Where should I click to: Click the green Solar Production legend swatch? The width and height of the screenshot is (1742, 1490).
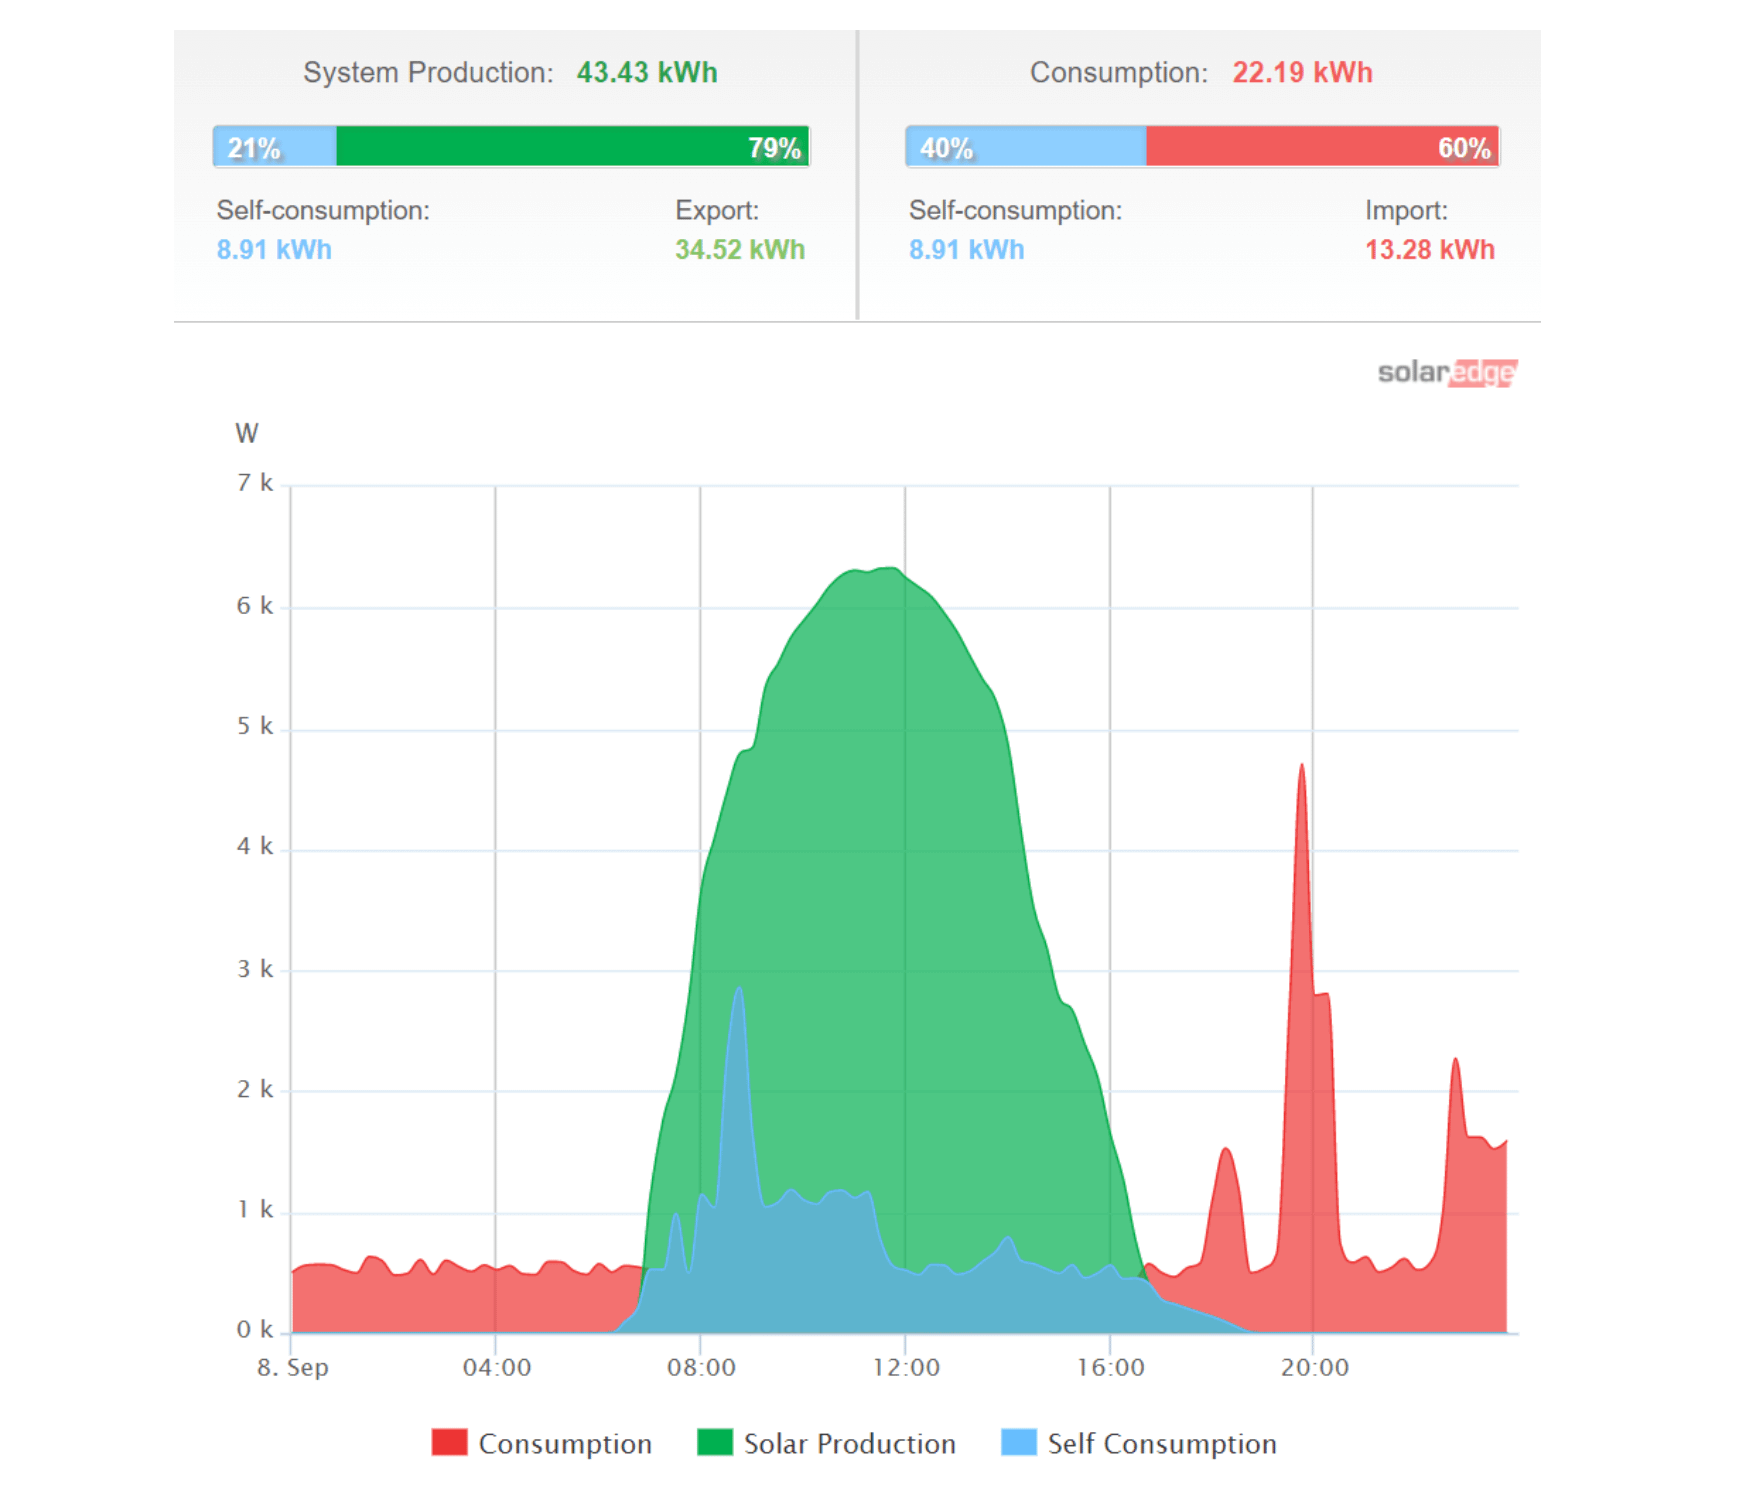715,1442
